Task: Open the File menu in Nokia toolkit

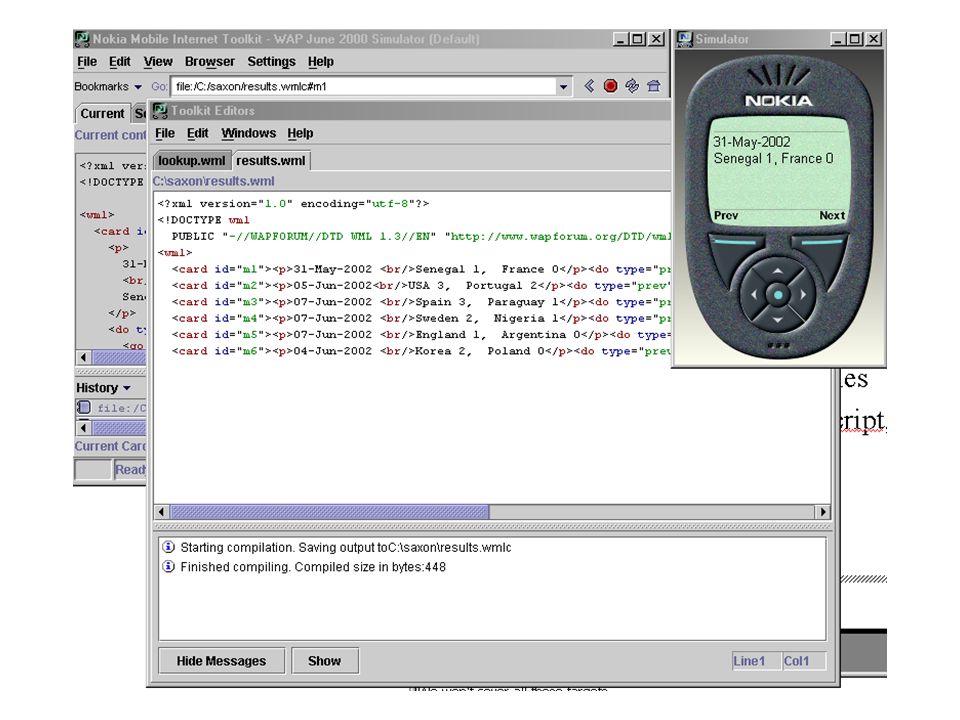Action: pyautogui.click(x=87, y=62)
